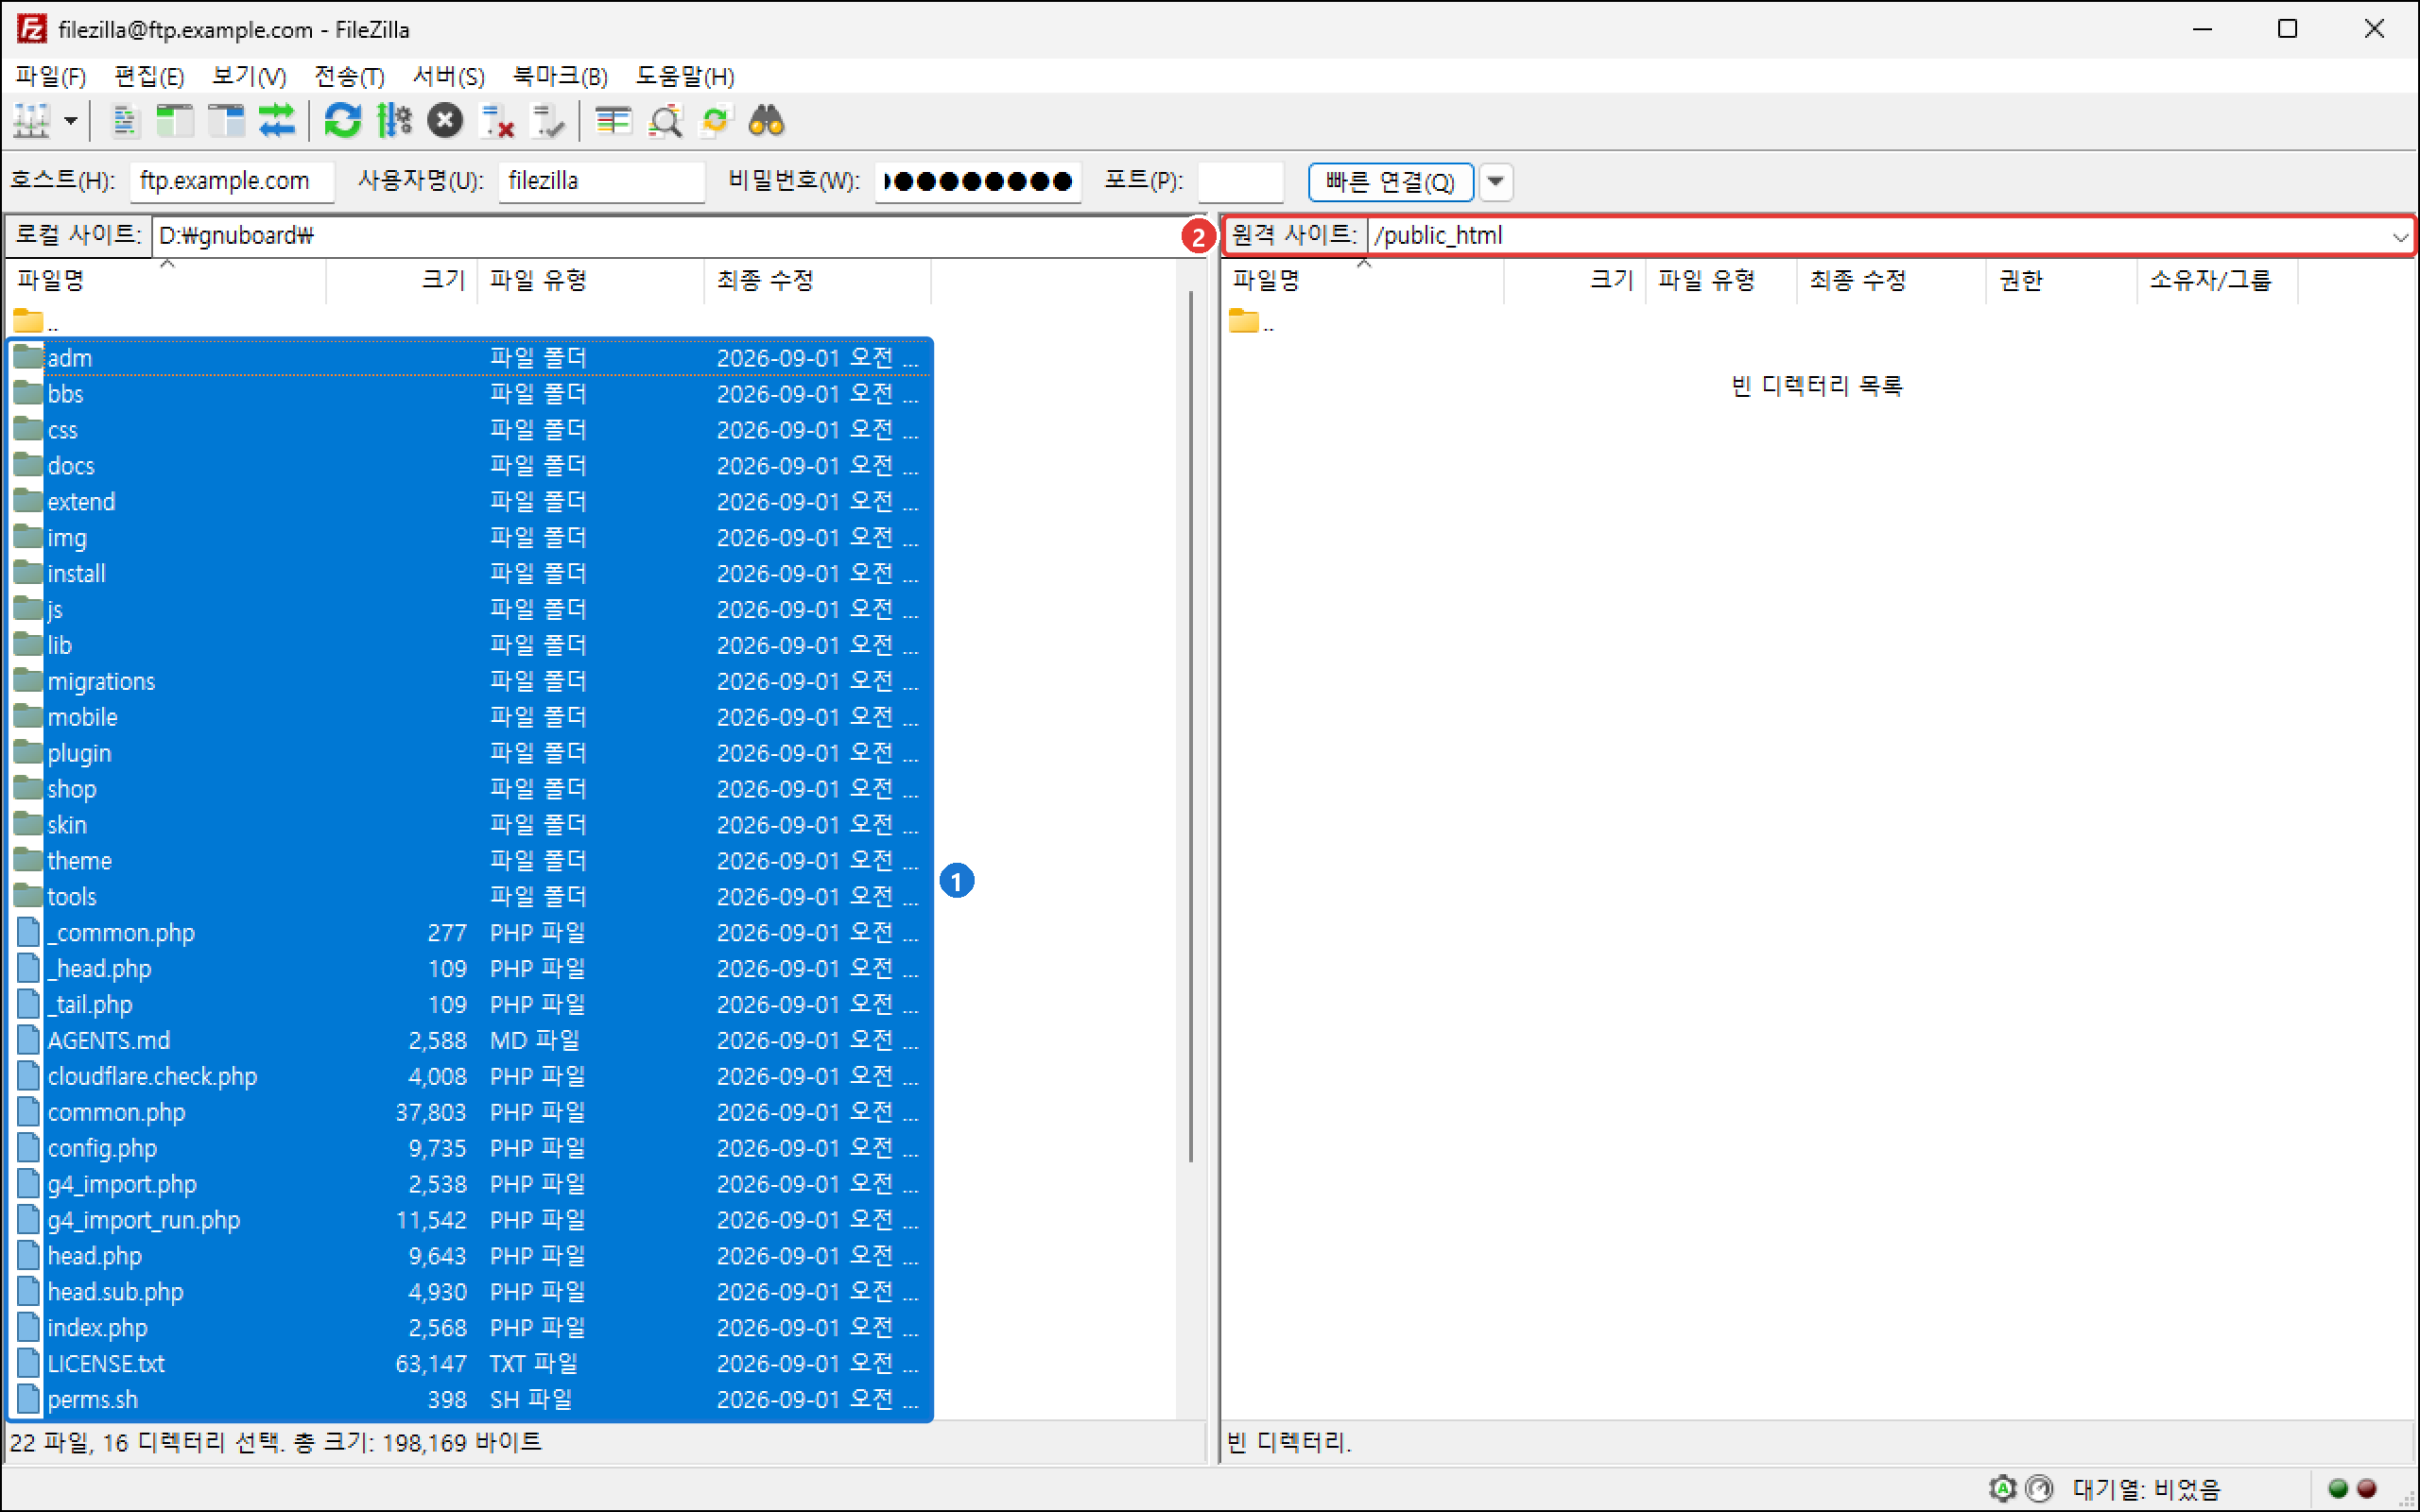The width and height of the screenshot is (2420, 1512).
Task: Open the 도움말(H) menu
Action: tap(685, 76)
